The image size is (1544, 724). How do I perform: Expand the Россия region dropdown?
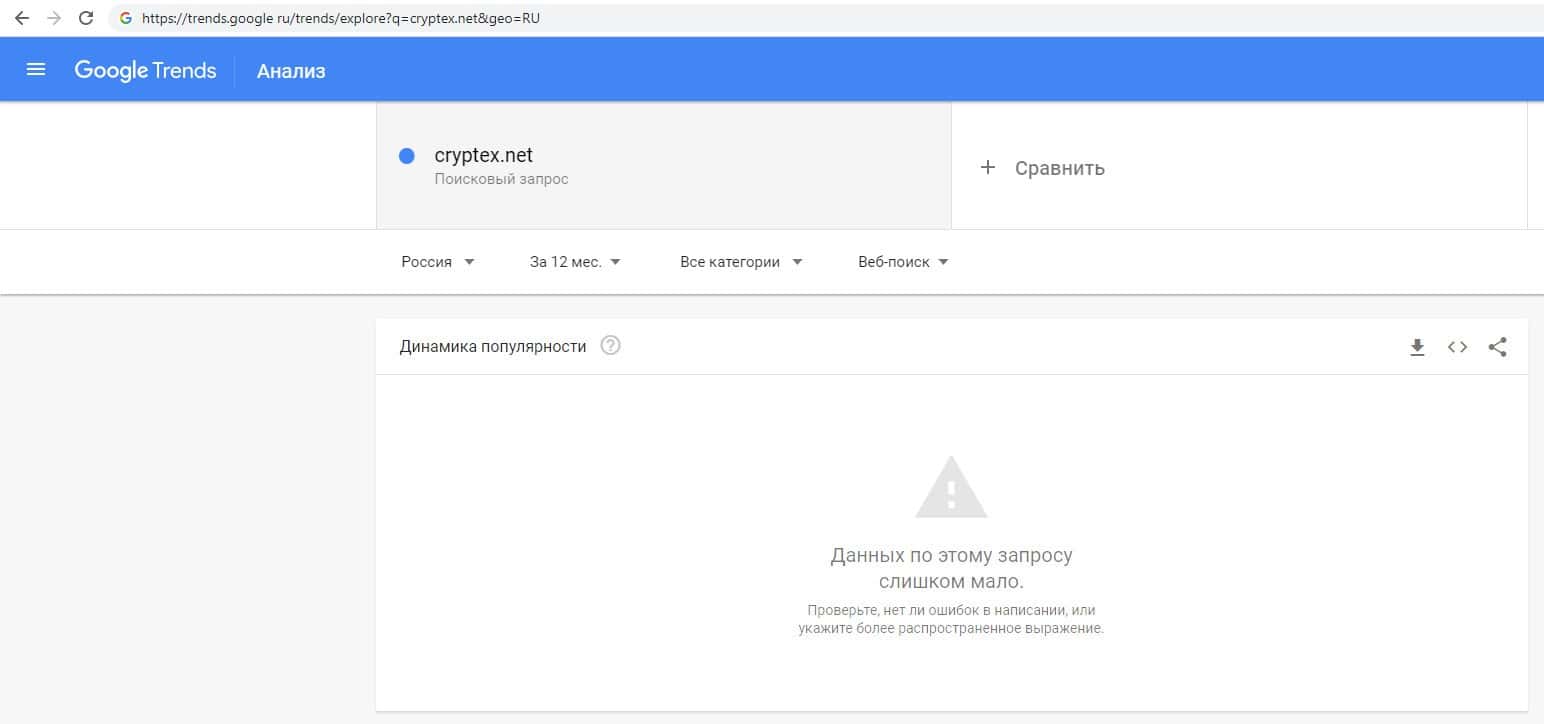[438, 262]
